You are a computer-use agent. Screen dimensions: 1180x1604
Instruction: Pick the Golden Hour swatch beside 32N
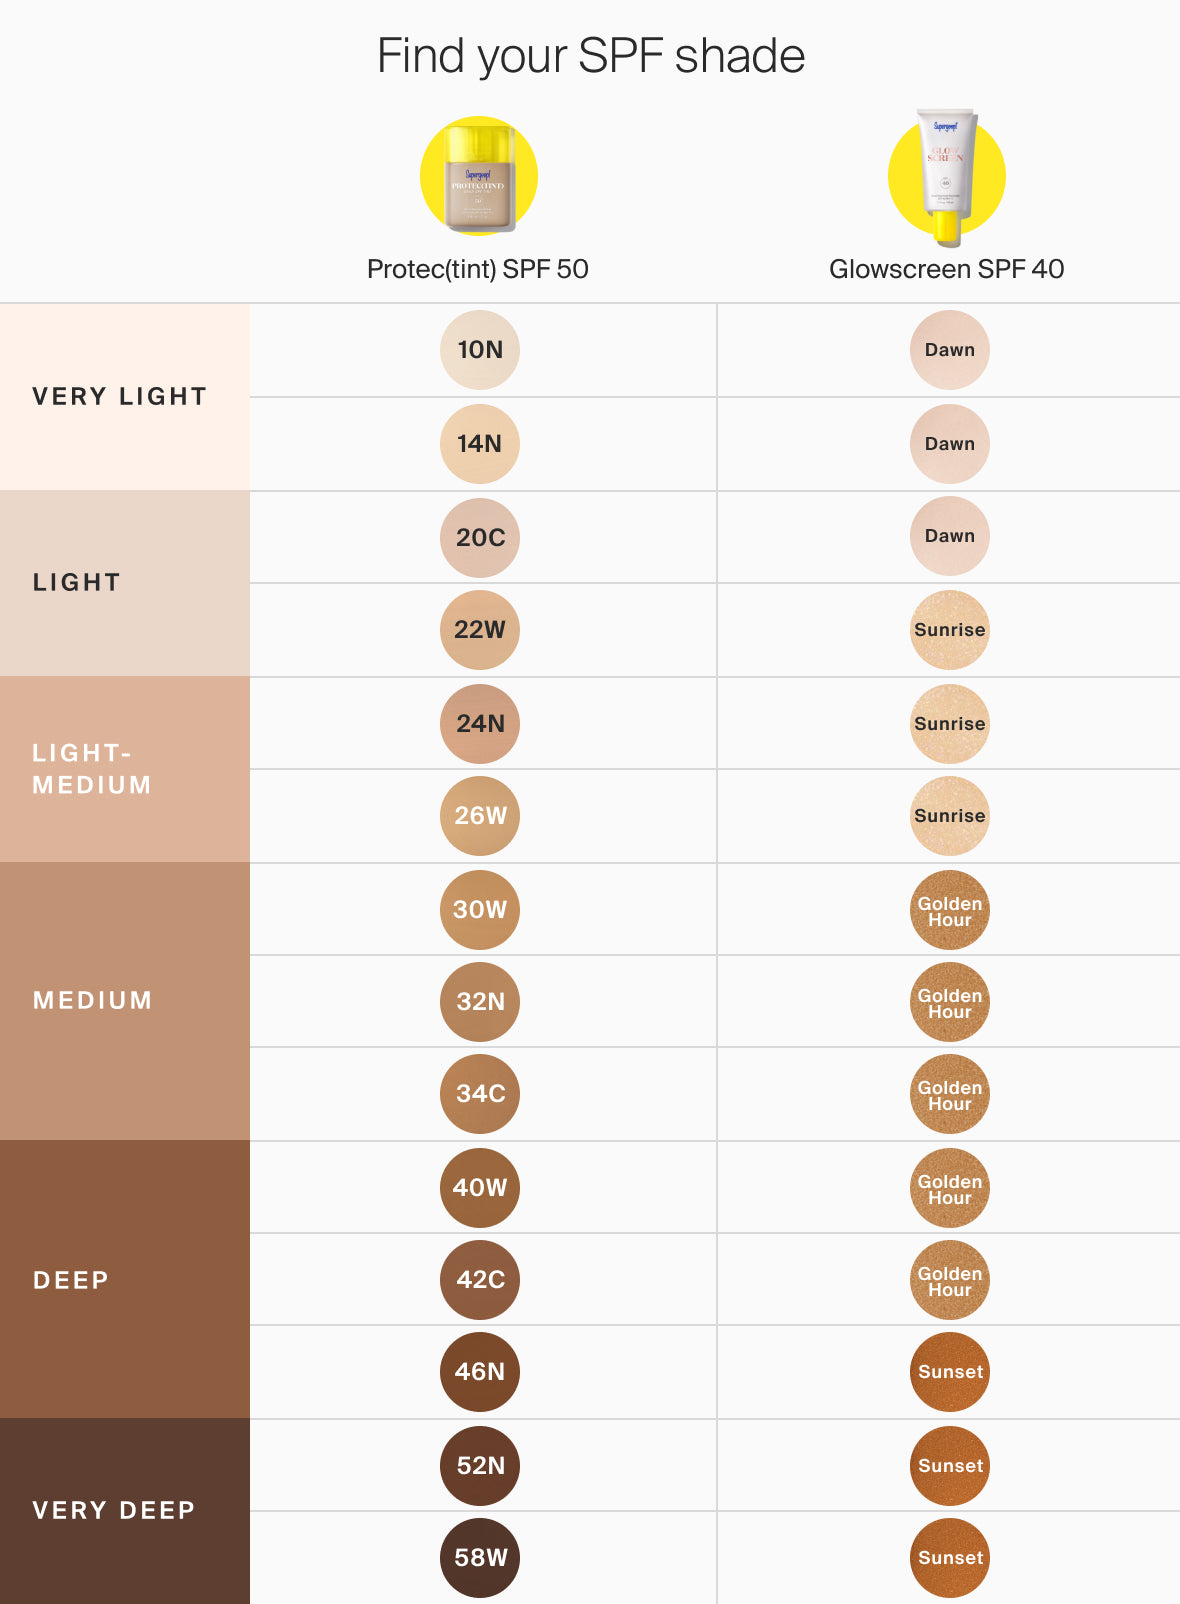pyautogui.click(x=950, y=1002)
